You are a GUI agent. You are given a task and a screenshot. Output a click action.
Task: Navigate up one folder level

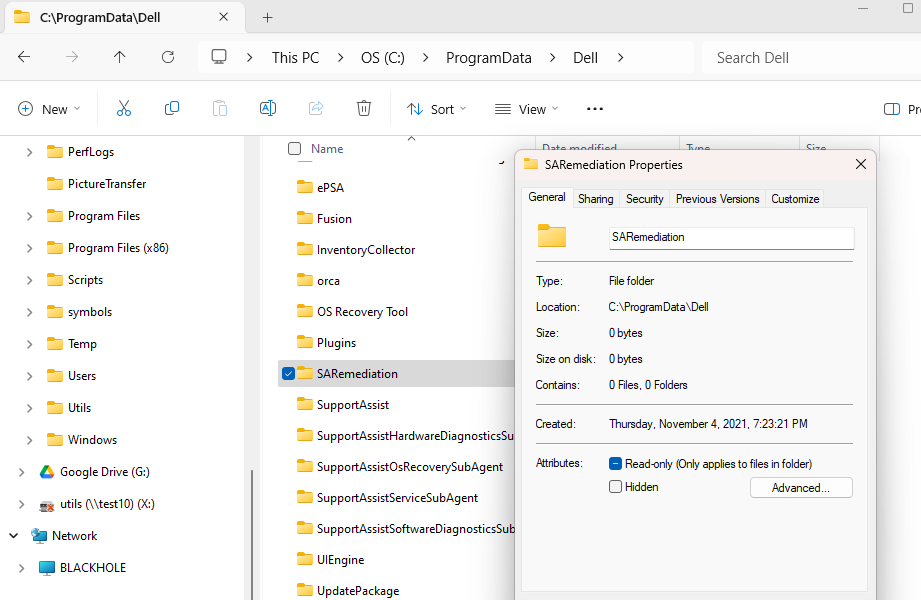(x=119, y=57)
